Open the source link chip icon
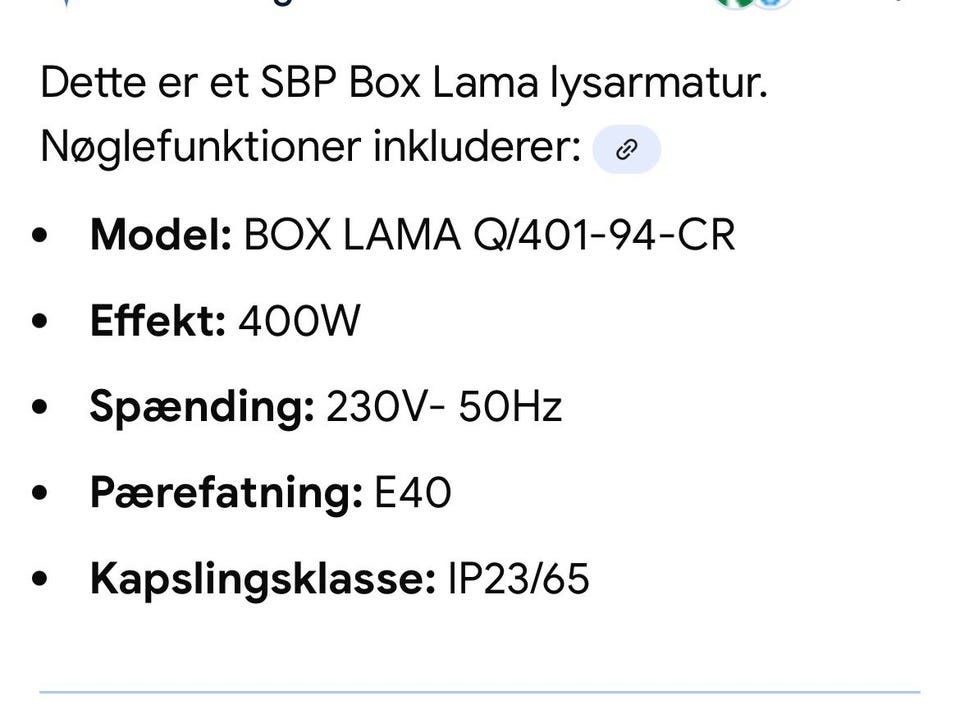 [x=626, y=150]
